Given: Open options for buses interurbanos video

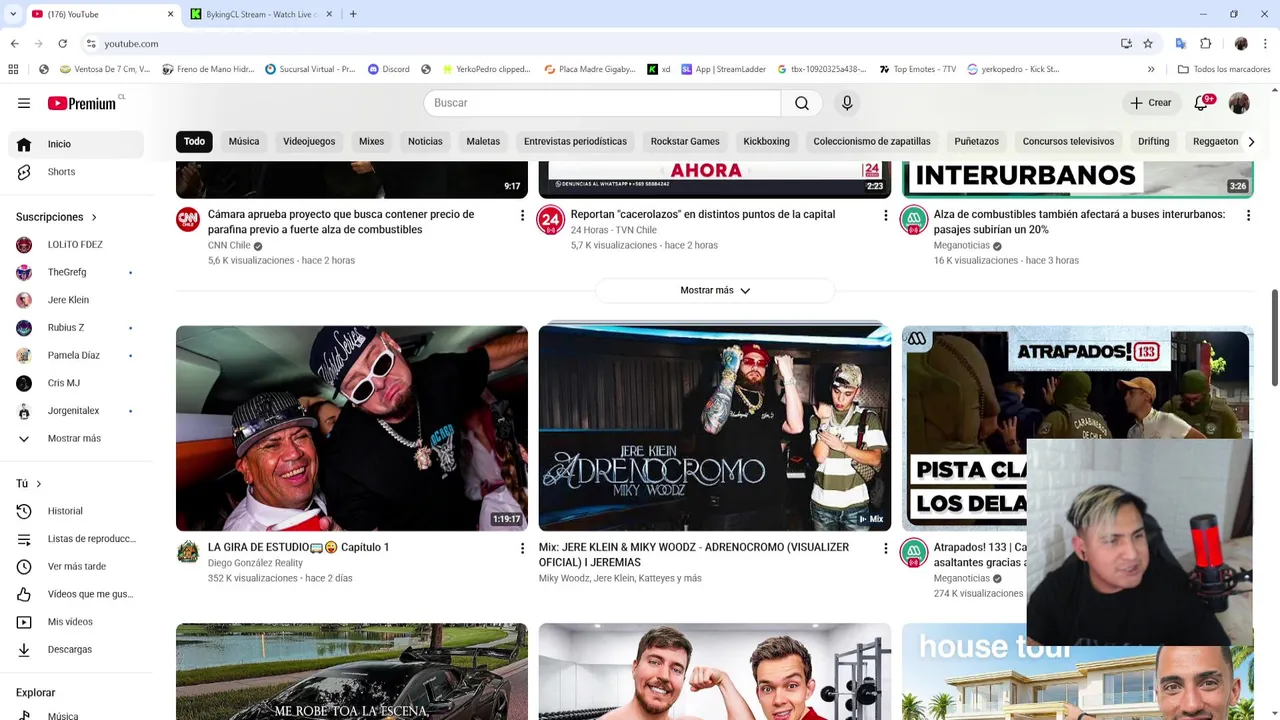Looking at the screenshot, I should click(1248, 215).
